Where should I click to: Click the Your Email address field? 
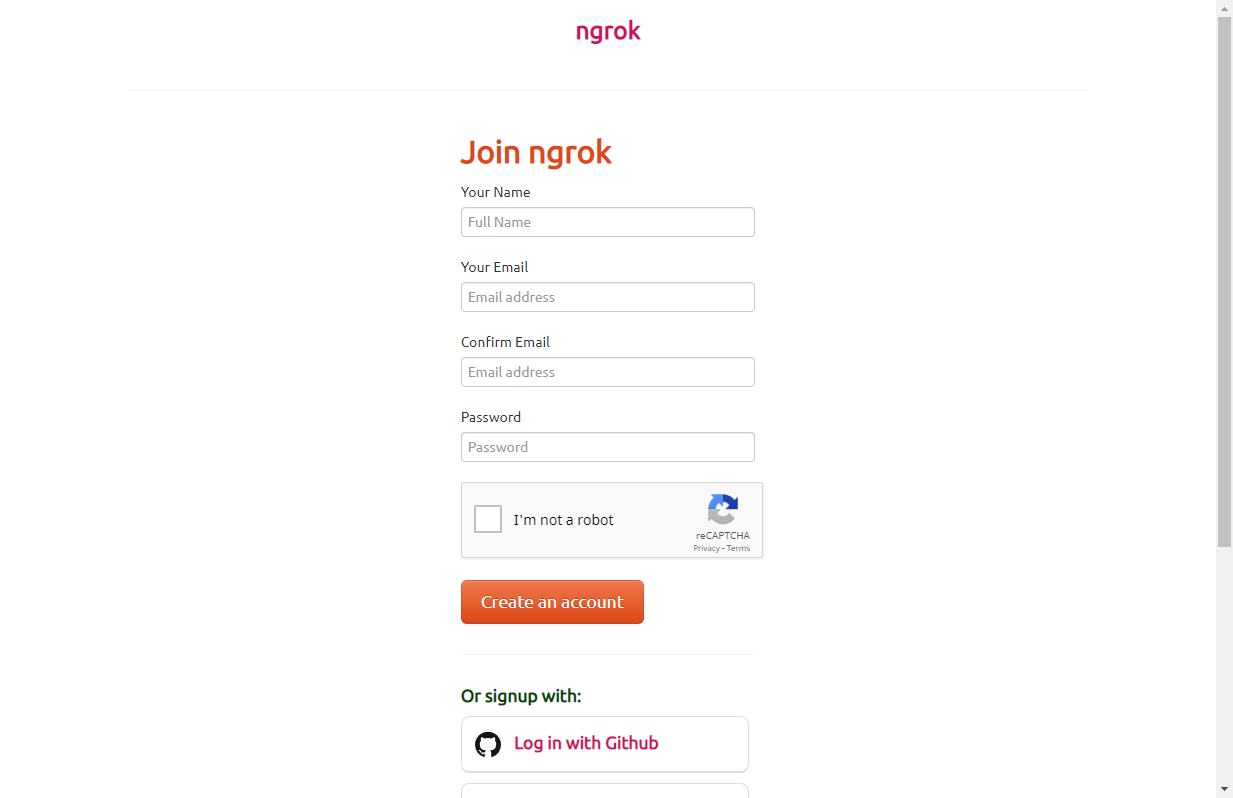pos(607,297)
